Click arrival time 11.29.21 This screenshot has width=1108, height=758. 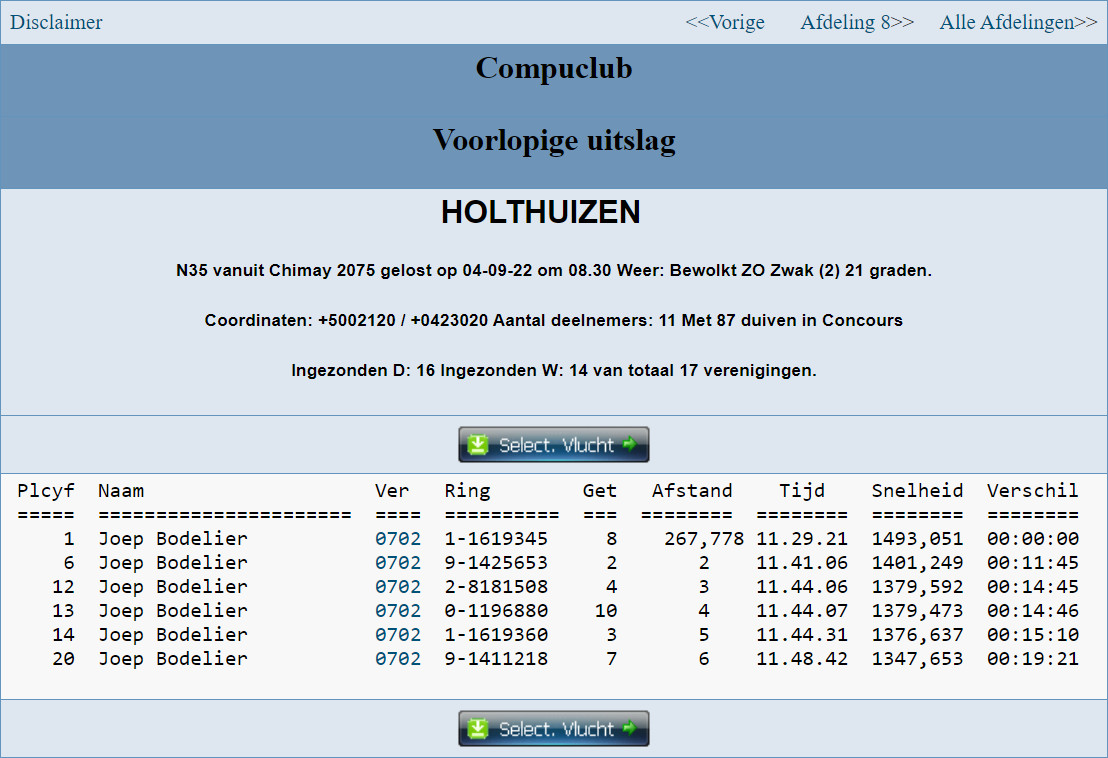click(802, 539)
